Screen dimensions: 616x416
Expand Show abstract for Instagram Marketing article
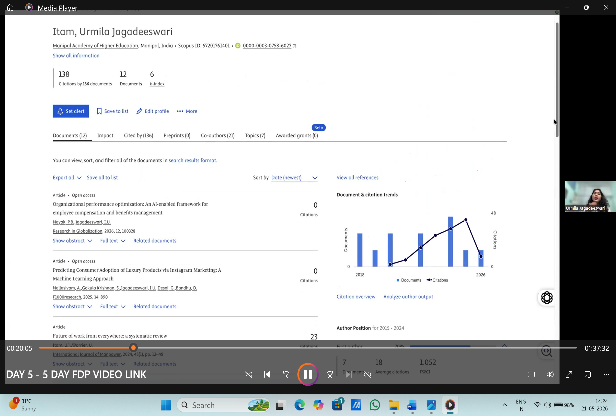coord(72,306)
